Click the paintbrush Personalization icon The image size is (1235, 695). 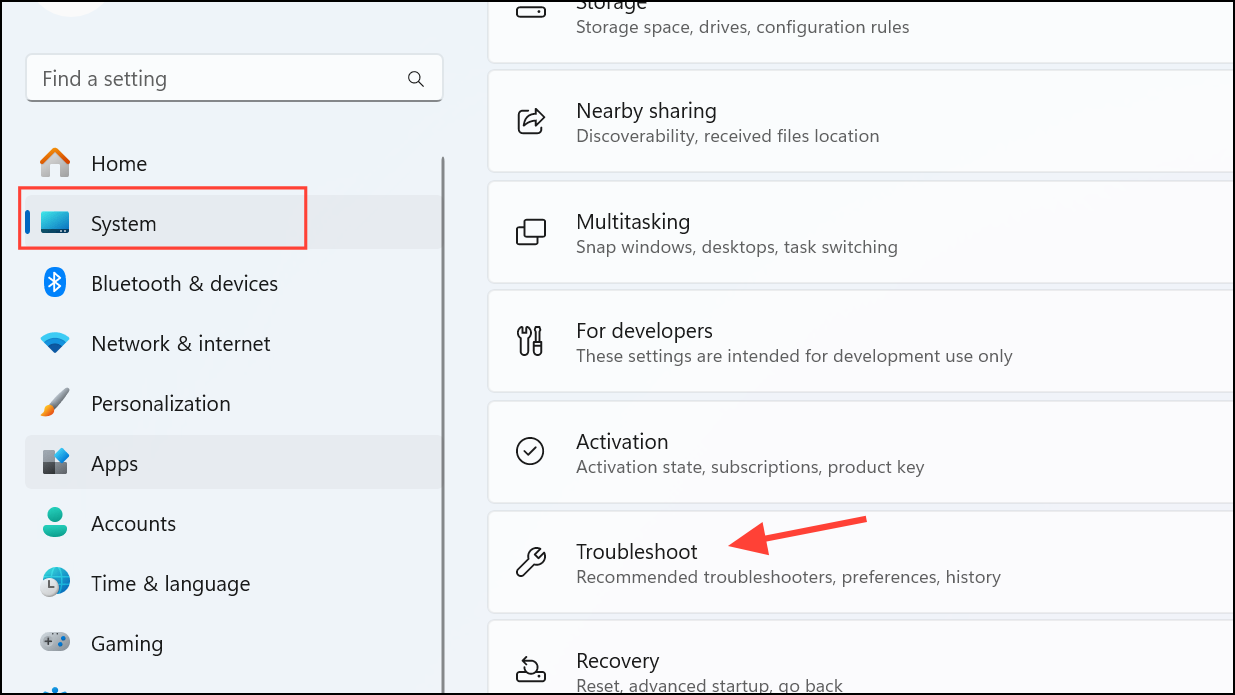54,403
